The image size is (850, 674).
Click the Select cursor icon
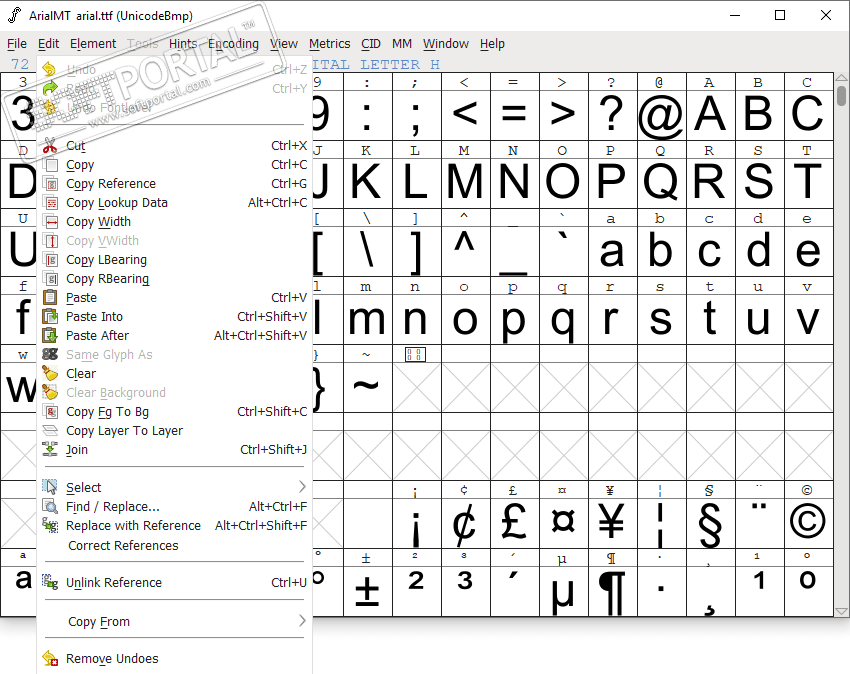(50, 487)
